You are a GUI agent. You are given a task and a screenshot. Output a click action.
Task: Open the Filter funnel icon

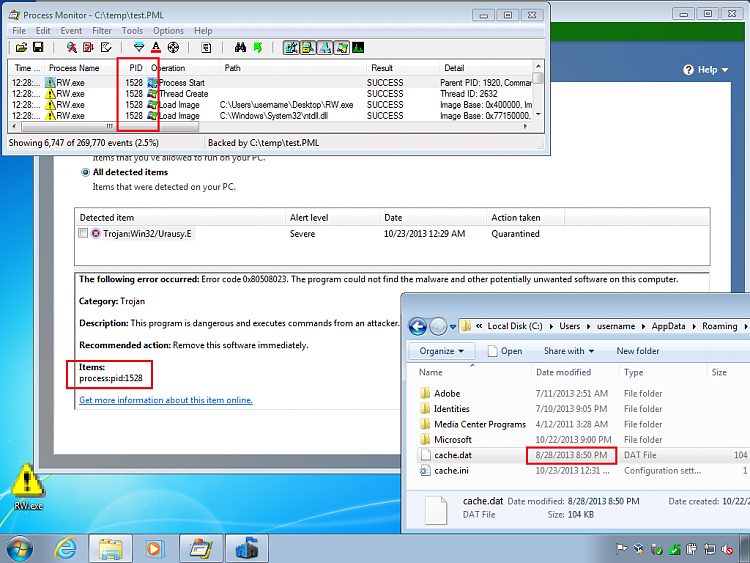(x=139, y=47)
